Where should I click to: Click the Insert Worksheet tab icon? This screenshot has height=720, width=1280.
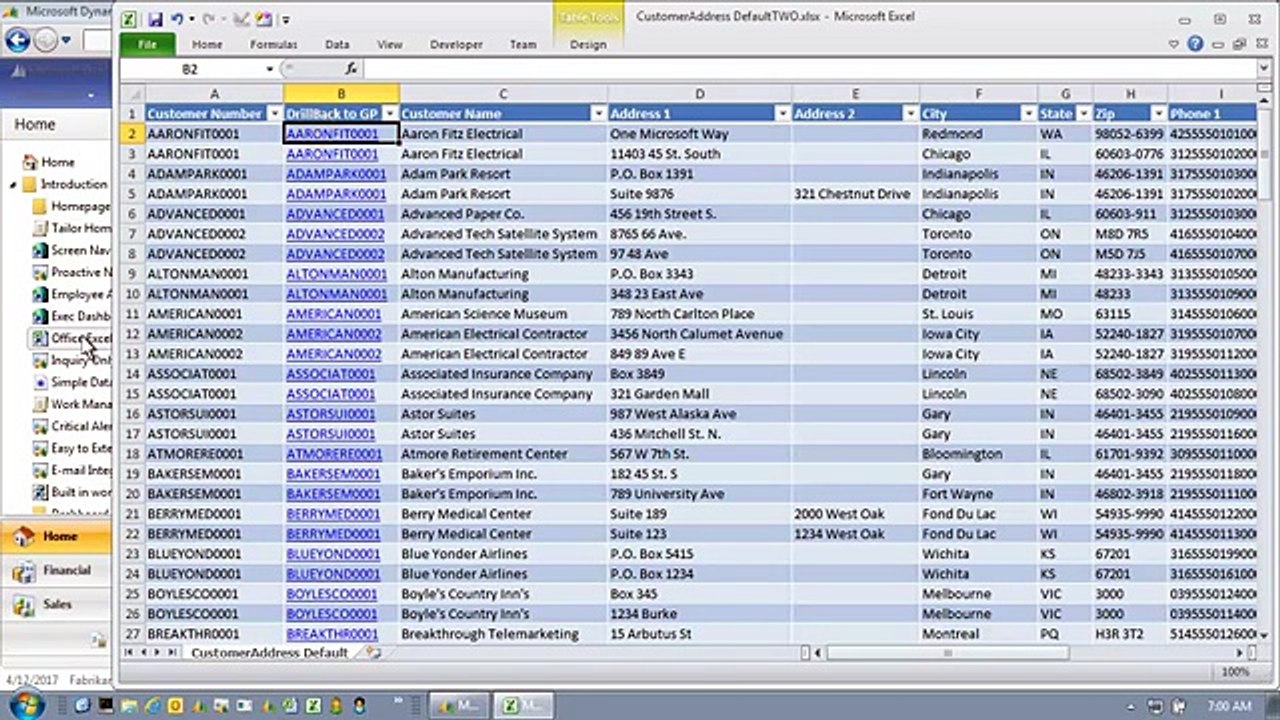373,652
